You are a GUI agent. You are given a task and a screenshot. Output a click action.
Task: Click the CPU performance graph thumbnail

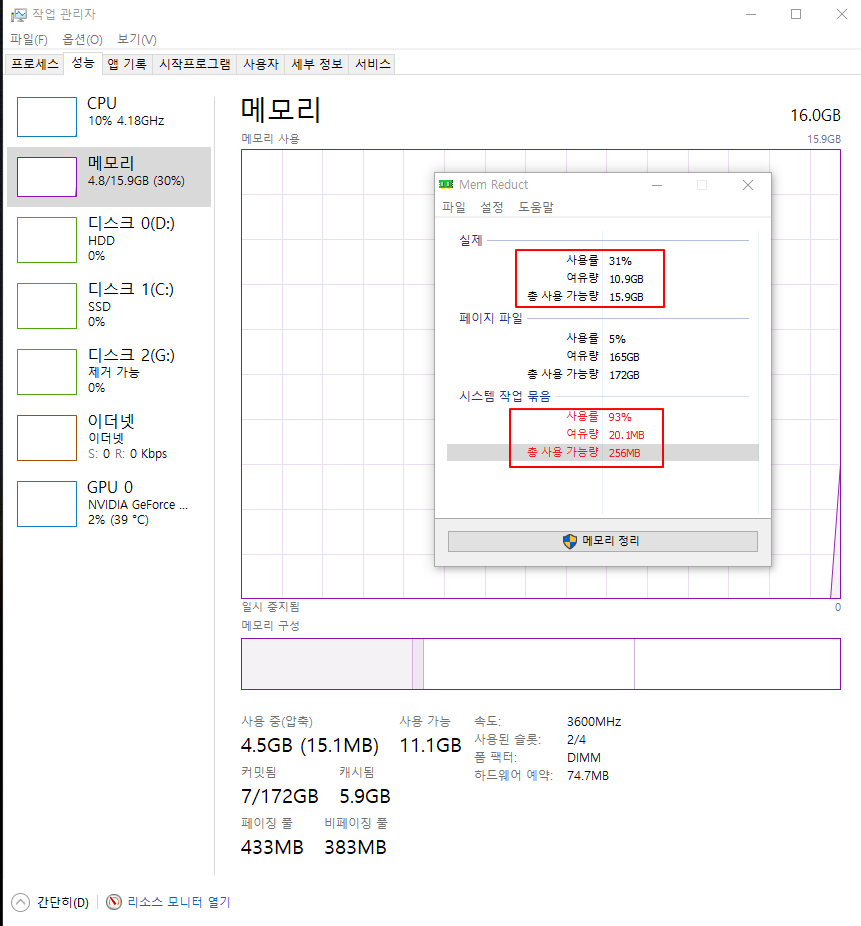click(x=47, y=116)
